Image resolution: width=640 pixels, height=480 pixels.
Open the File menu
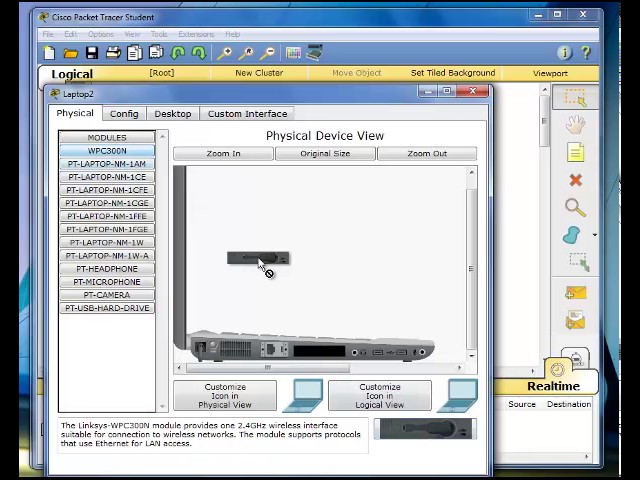48,34
